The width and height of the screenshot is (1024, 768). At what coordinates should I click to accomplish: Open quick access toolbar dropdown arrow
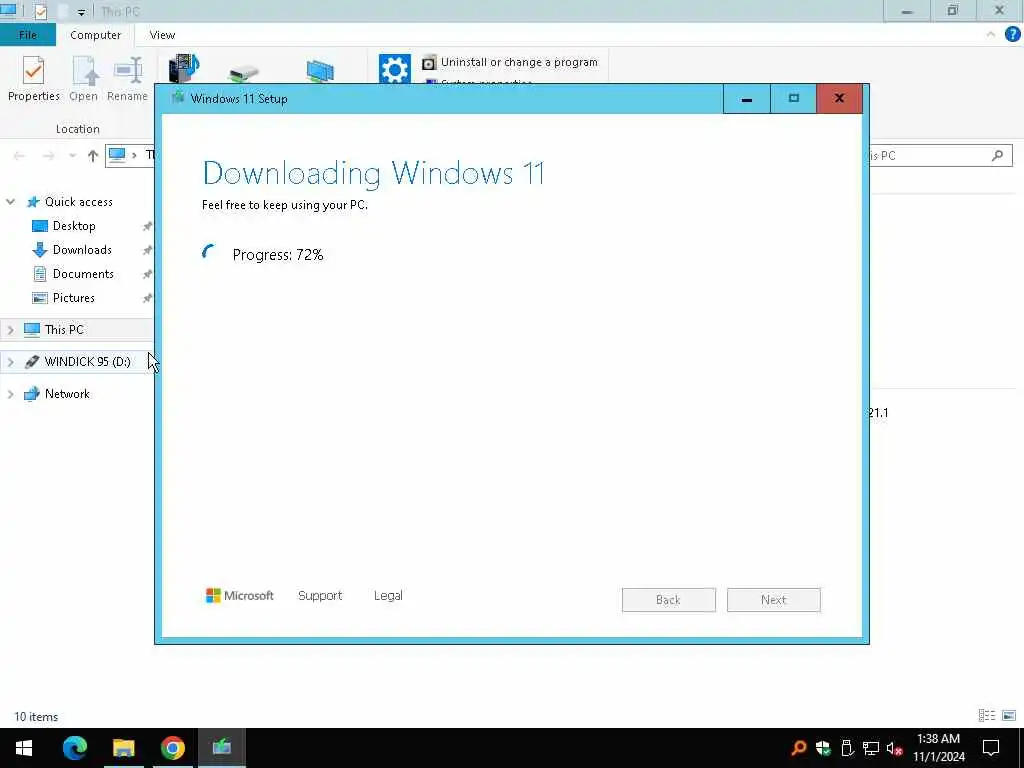(81, 12)
